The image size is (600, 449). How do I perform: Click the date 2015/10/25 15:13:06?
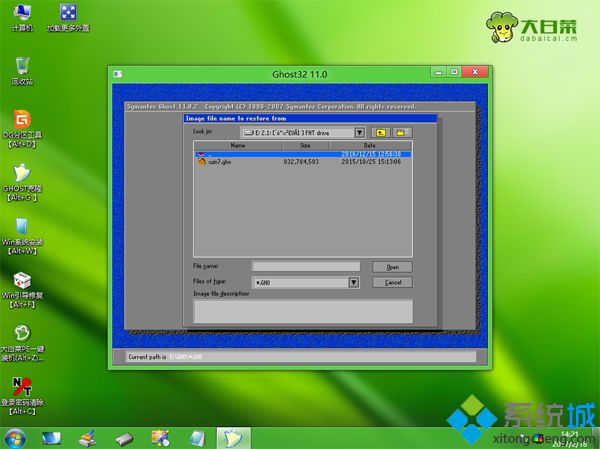tap(371, 162)
